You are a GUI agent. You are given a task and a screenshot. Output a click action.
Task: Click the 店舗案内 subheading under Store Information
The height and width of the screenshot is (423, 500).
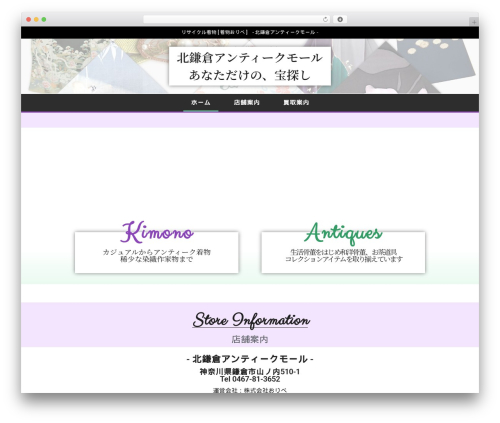tap(250, 339)
